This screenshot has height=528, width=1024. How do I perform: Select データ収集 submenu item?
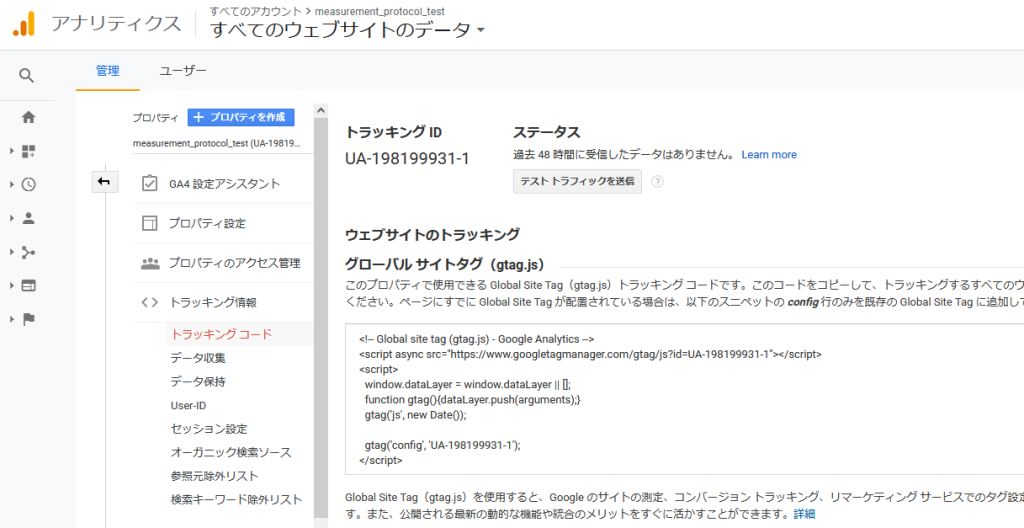[x=199, y=358]
